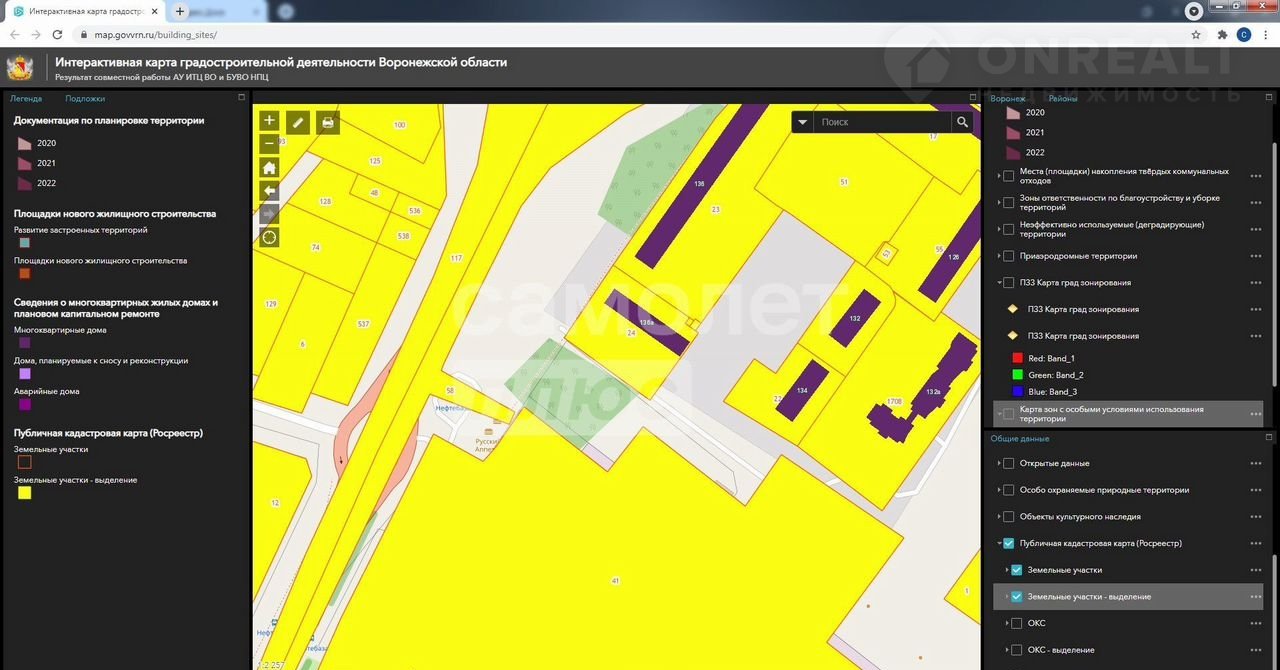The height and width of the screenshot is (670, 1280).
Task: Open options menu for Приаэродромные территории layer
Action: (x=1256, y=256)
